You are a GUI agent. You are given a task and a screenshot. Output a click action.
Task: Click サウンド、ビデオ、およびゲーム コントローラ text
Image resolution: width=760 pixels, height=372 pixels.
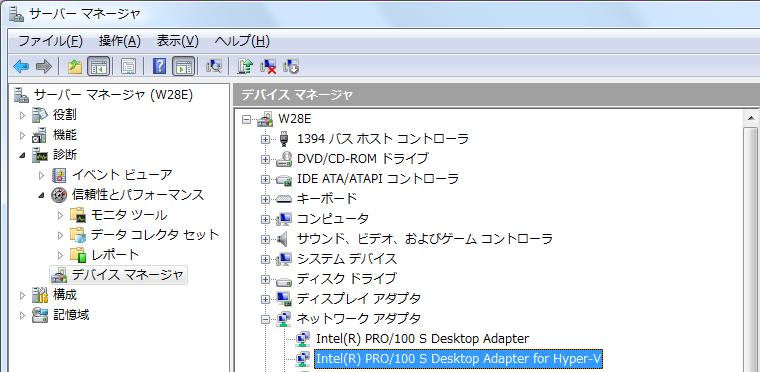[425, 239]
